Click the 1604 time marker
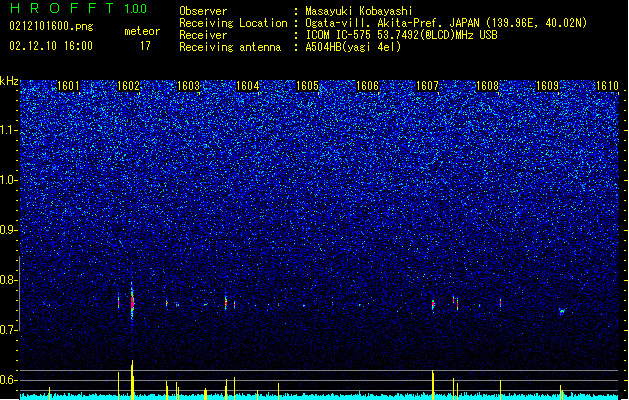 248,86
